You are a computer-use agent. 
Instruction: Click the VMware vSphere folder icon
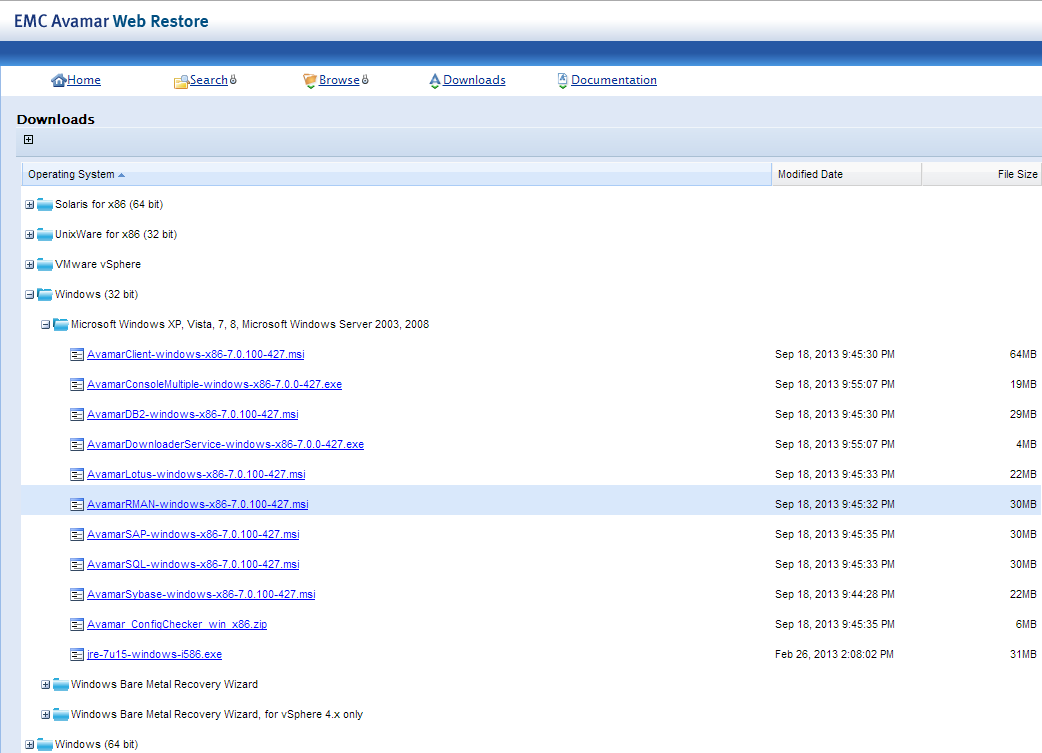tap(45, 264)
